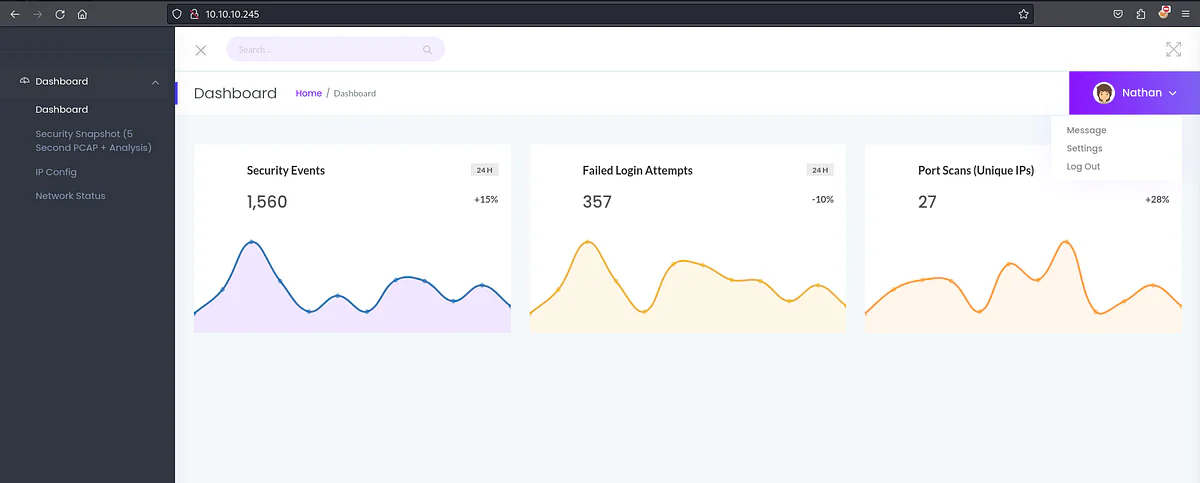
Task: Click the Failed Login Attempts orange chart
Action: (687, 285)
